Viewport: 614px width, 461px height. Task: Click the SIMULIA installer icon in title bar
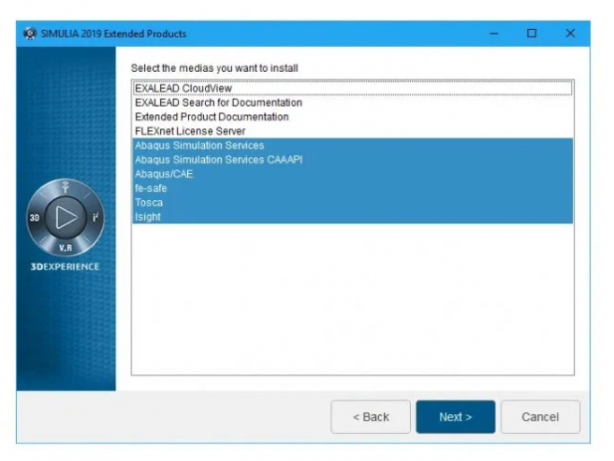point(29,33)
